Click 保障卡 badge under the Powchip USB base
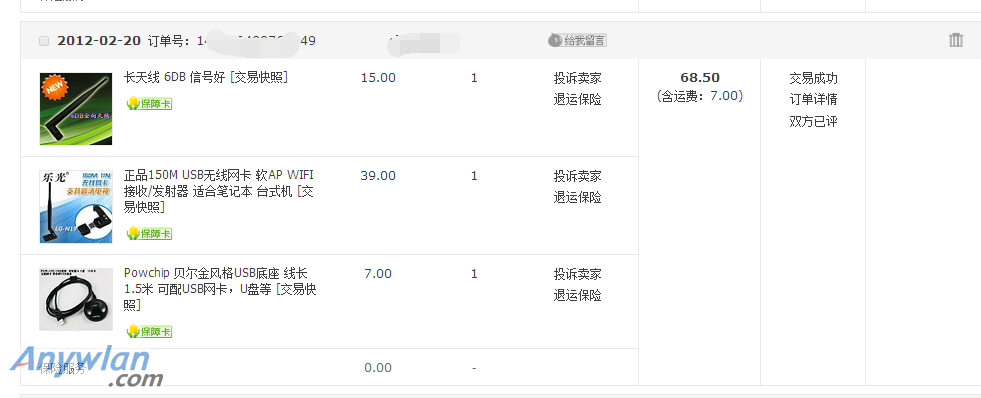The height and width of the screenshot is (398, 981). [x=149, y=332]
